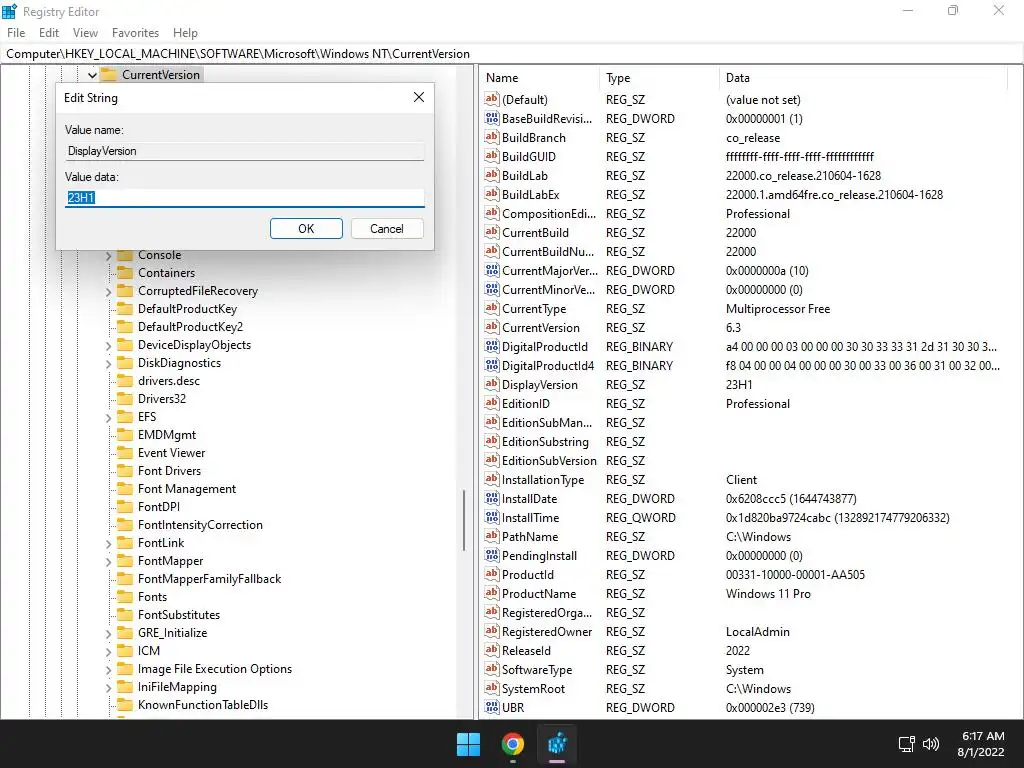Expand the EFS key
The width and height of the screenshot is (1024, 768).
(108, 418)
